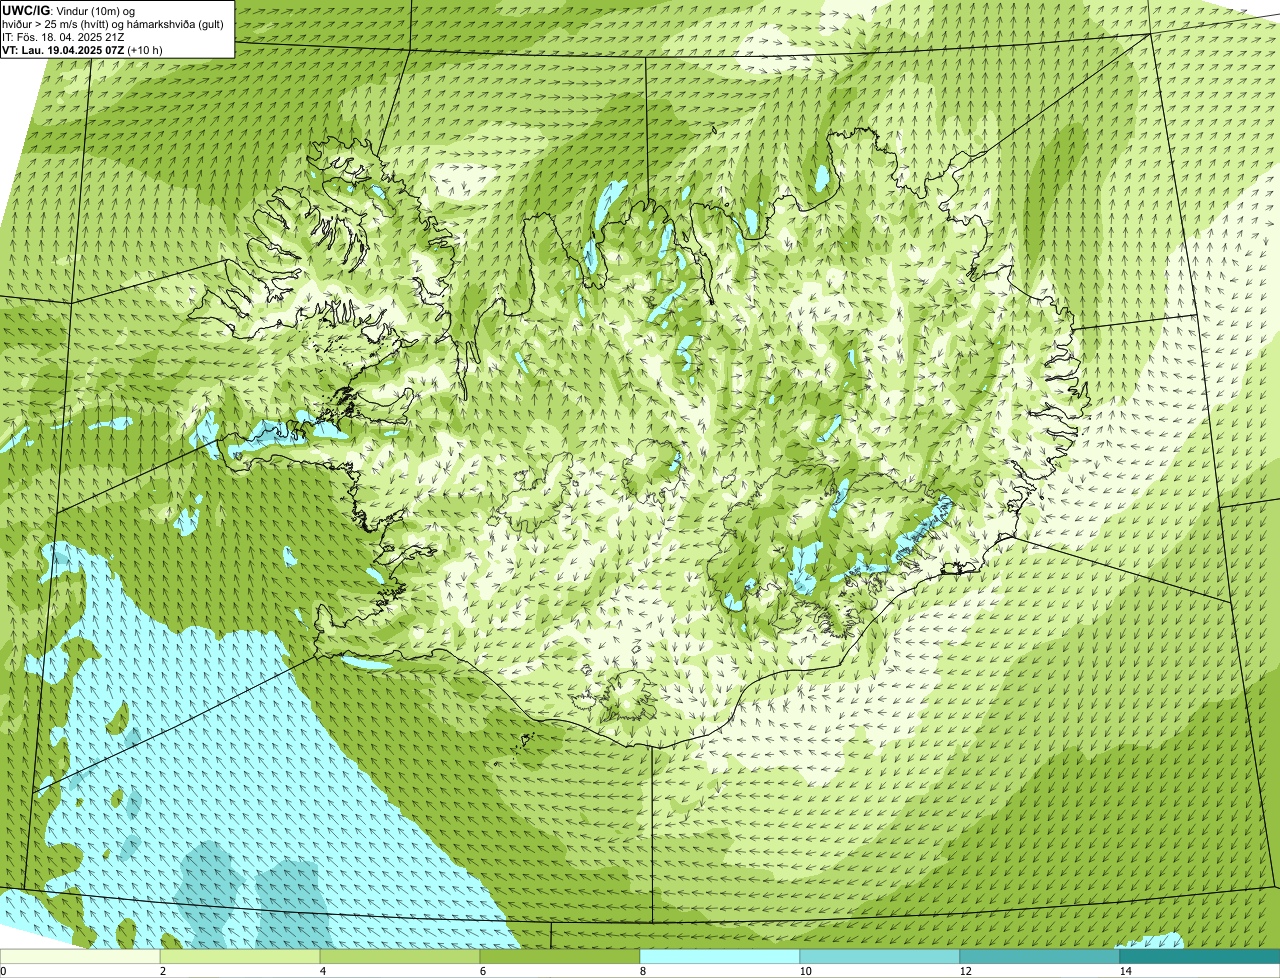Click the legend scale label "14"
Image resolution: width=1280 pixels, height=978 pixels.
[x=1125, y=971]
